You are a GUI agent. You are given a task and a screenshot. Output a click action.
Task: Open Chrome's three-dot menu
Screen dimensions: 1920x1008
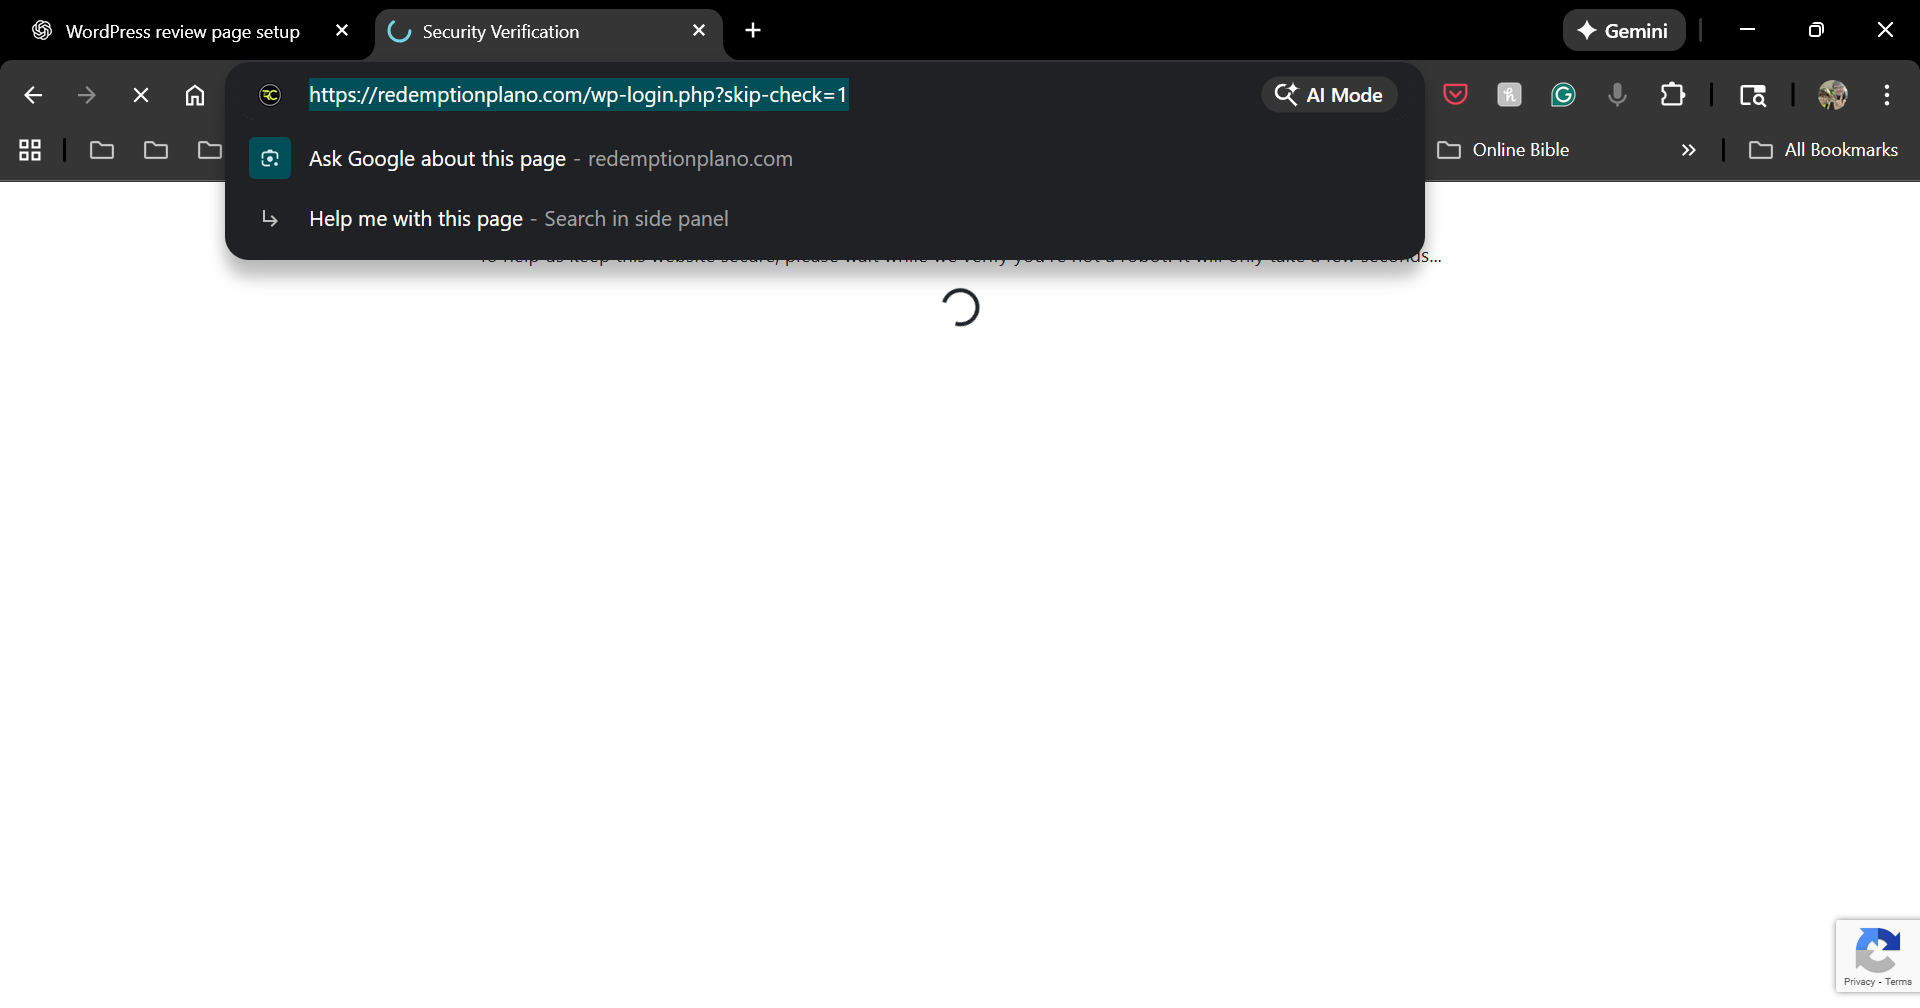click(x=1887, y=95)
